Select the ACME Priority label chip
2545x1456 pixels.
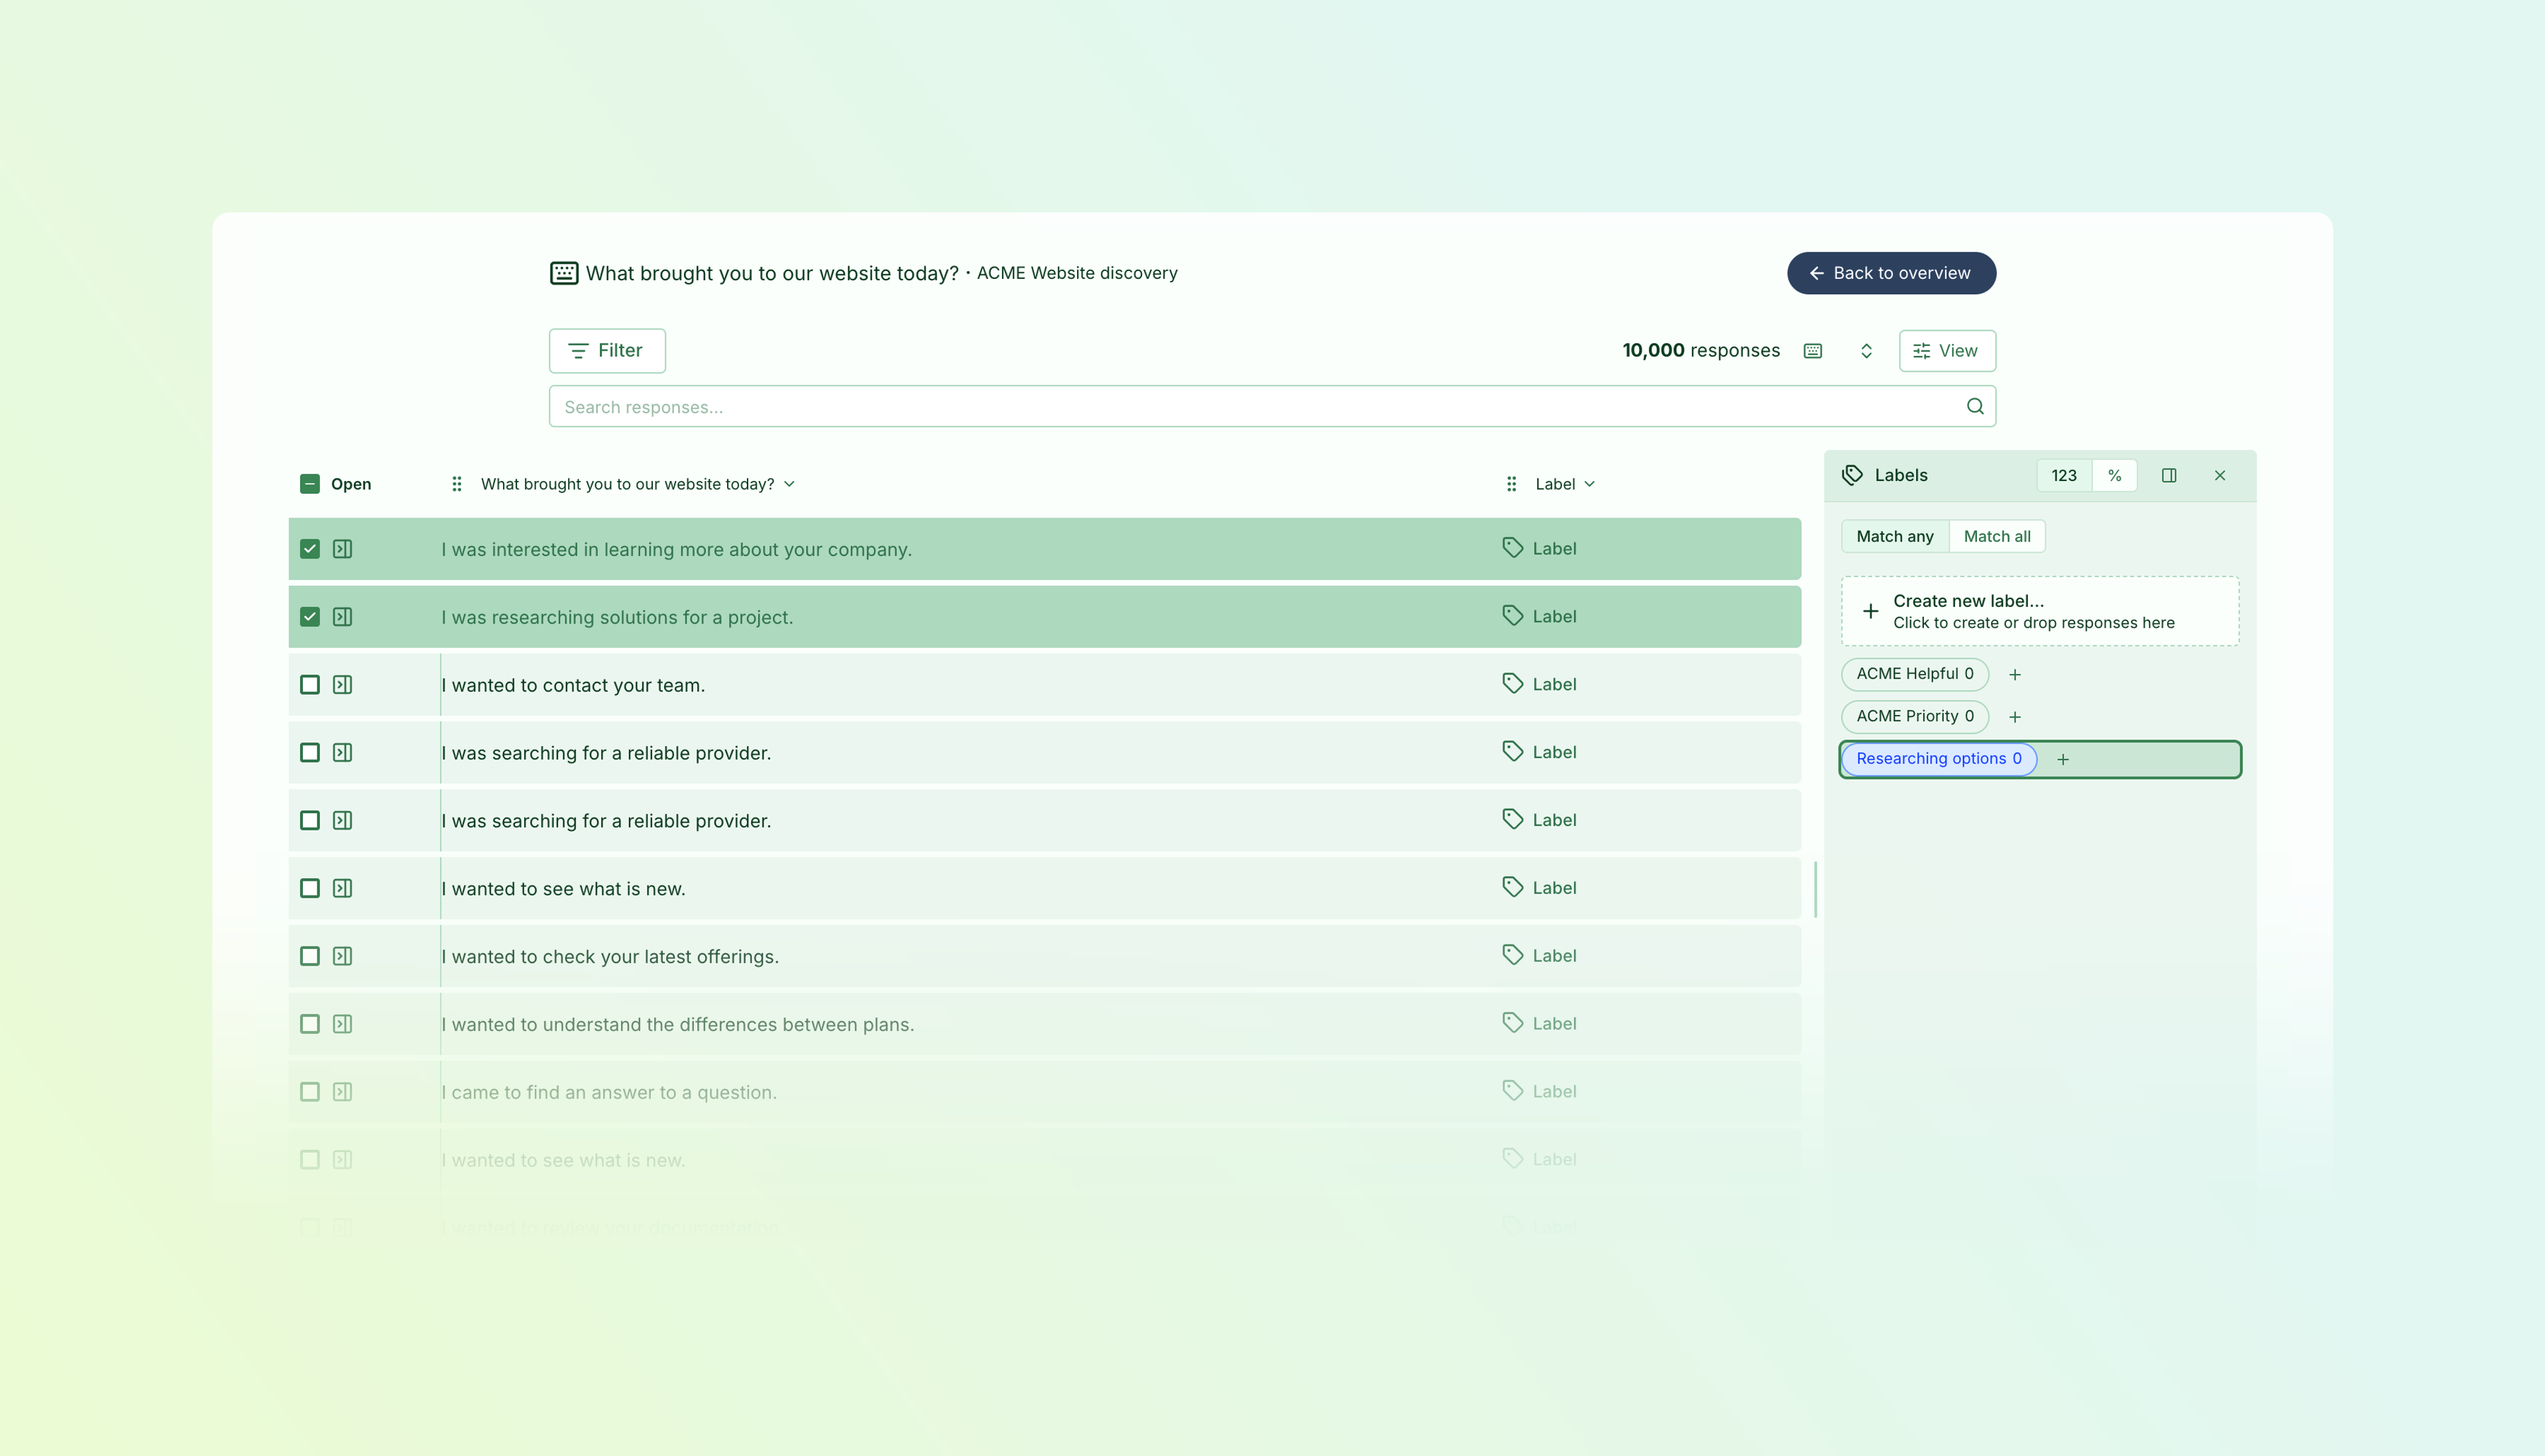1915,716
